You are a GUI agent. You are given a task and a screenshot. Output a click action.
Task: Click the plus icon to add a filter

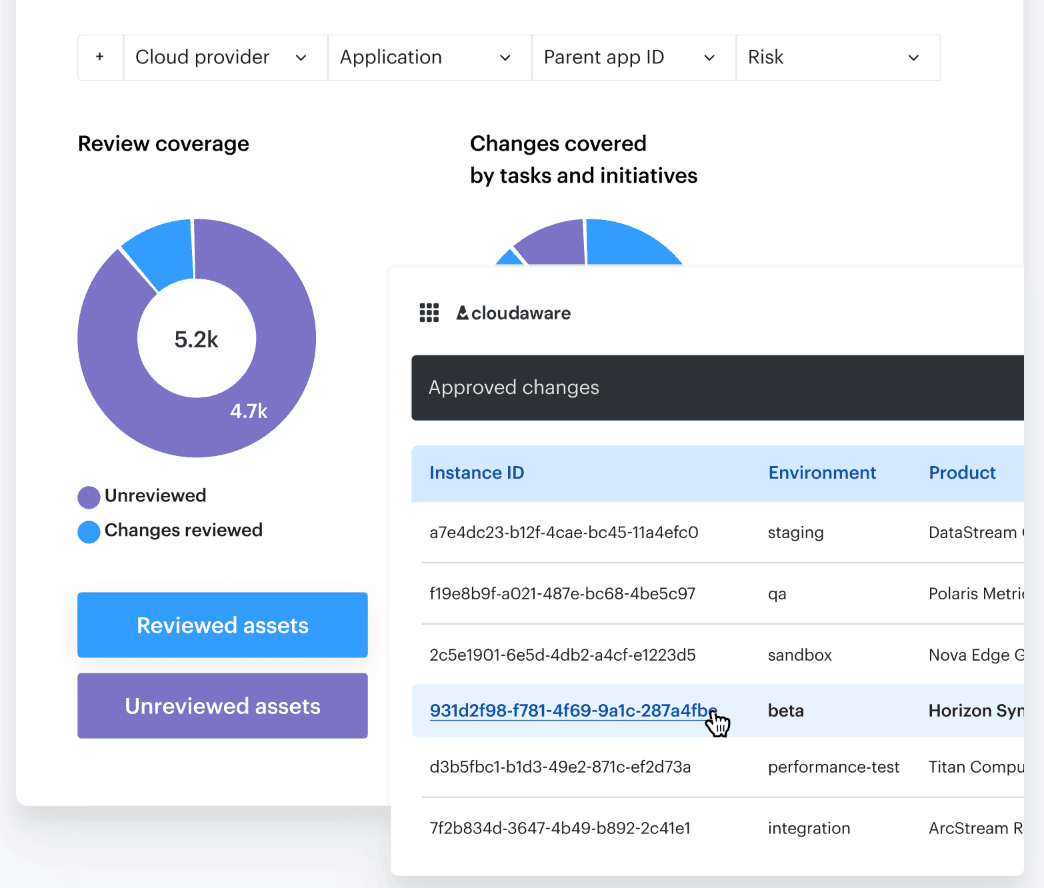100,57
